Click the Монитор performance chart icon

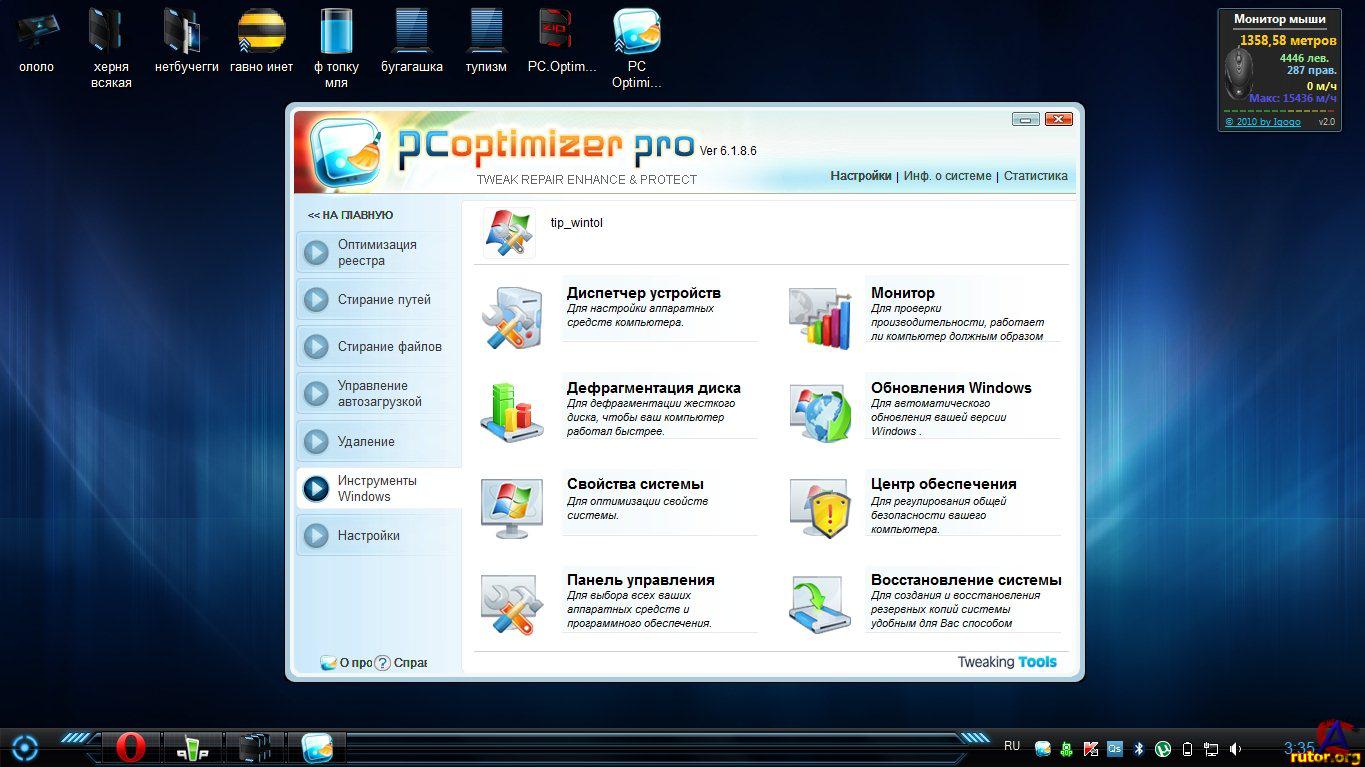[819, 316]
